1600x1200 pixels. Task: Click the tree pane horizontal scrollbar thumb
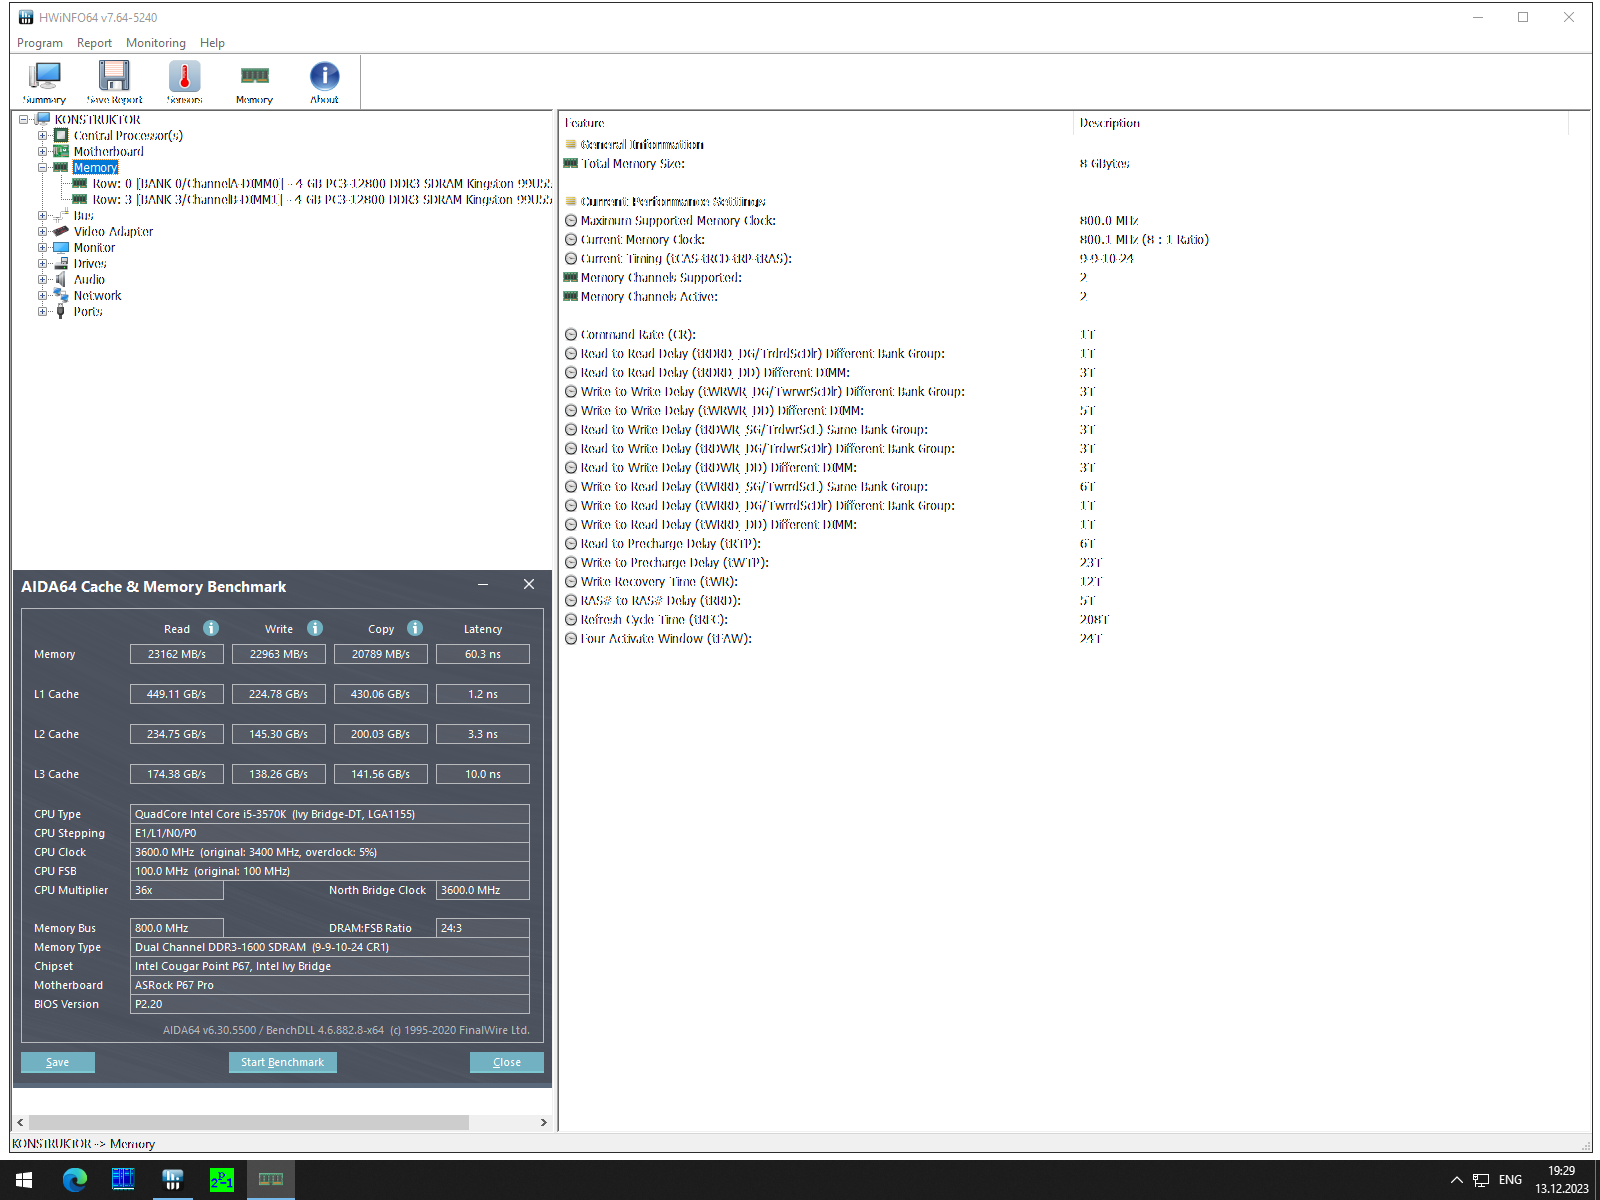249,1122
